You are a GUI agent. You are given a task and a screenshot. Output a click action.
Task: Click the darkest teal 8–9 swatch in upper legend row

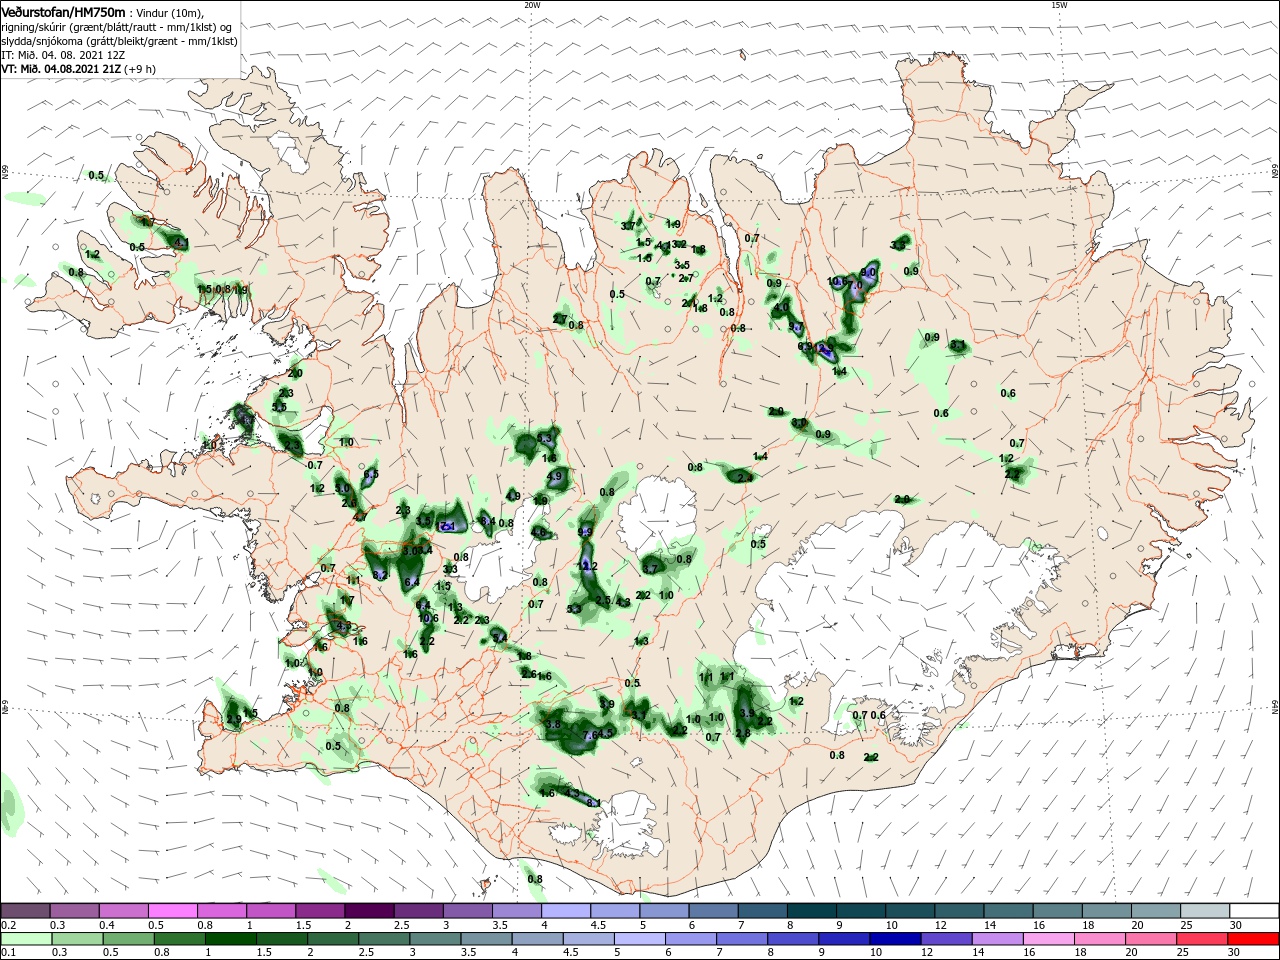[810, 910]
